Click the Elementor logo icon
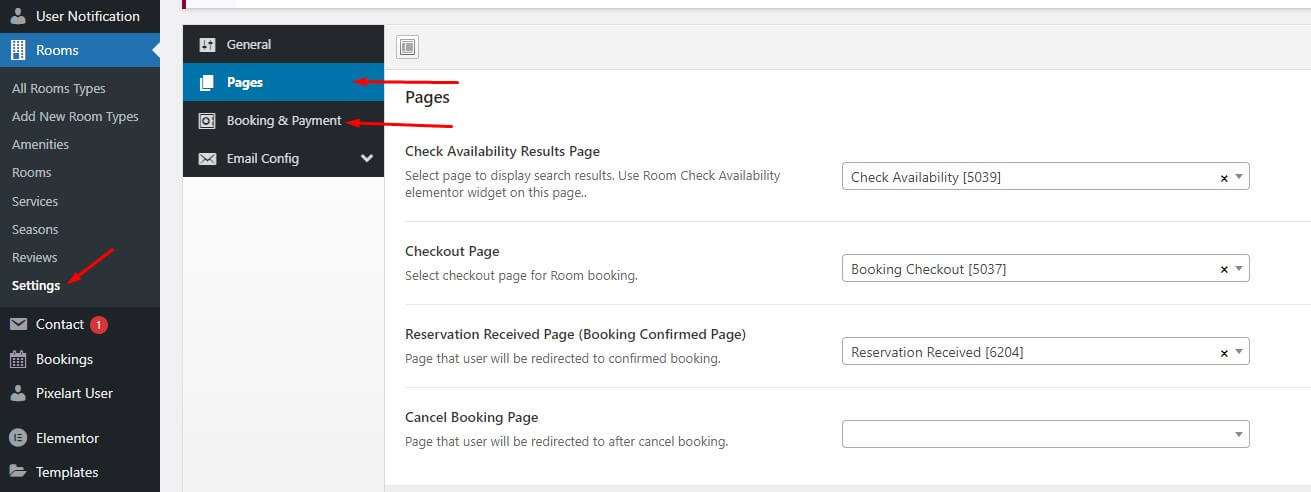 [18, 438]
